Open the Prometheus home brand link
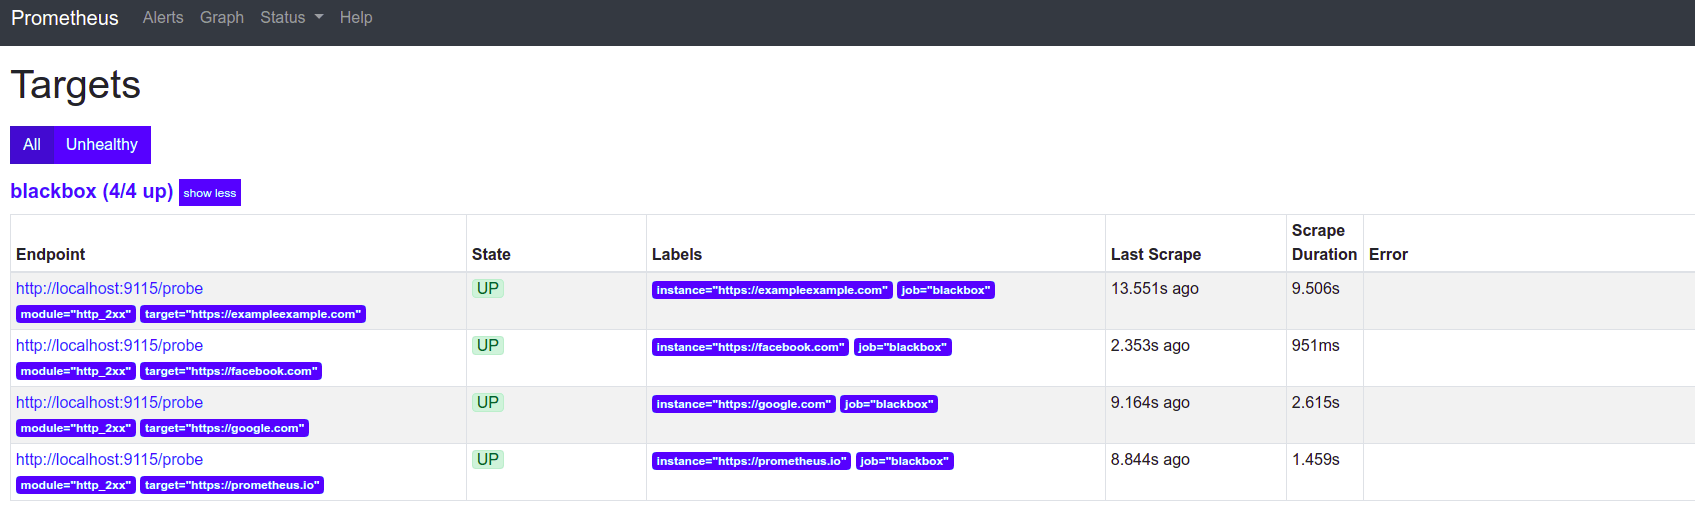Image resolution: width=1695 pixels, height=514 pixels. [65, 18]
